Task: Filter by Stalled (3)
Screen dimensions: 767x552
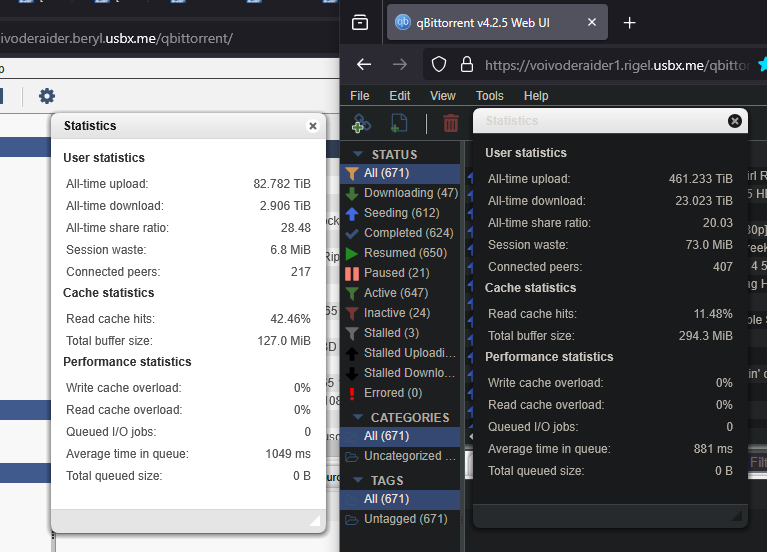Action: (x=400, y=333)
